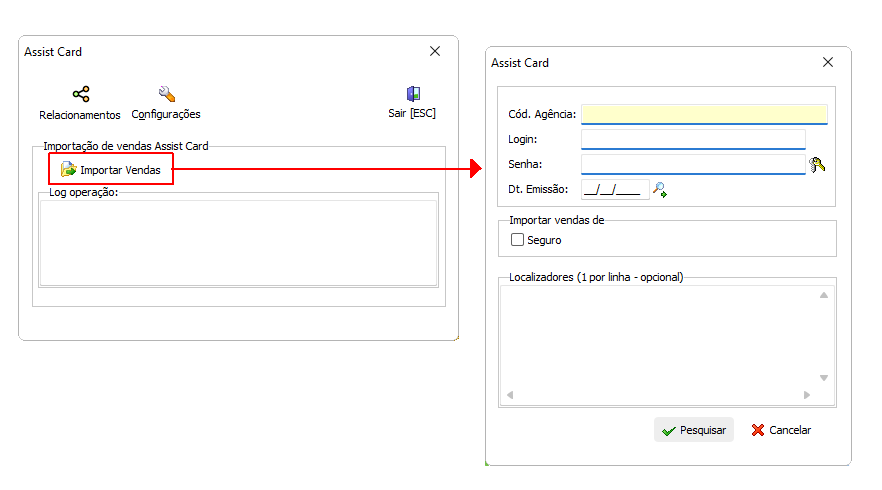Click inside the Log operação box
The image size is (882, 490).
tap(238, 243)
